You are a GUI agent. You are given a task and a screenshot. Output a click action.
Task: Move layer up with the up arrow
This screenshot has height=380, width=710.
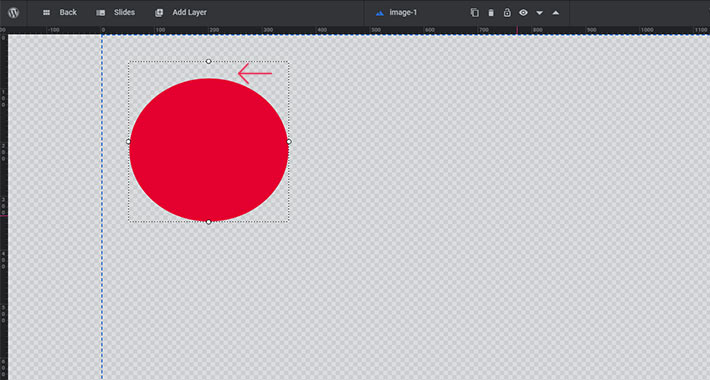click(556, 13)
